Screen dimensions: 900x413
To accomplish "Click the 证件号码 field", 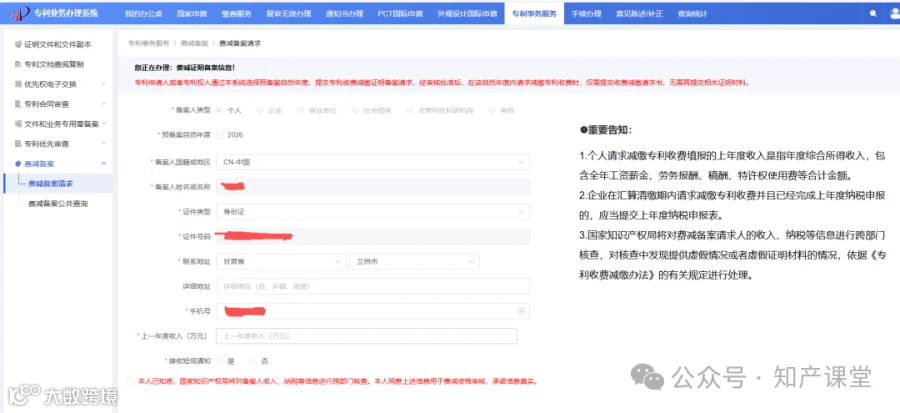I will tap(373, 236).
